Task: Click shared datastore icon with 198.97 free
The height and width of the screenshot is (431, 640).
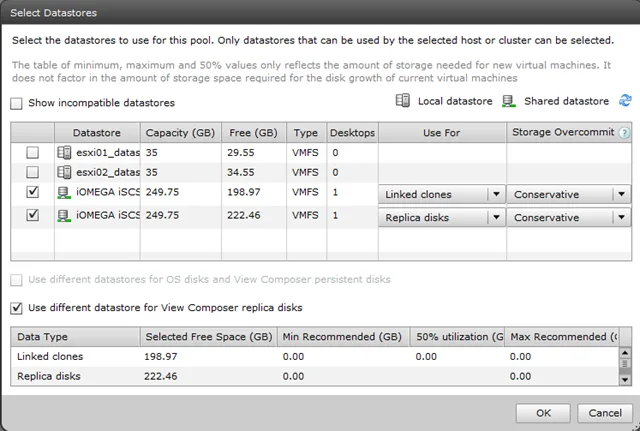Action: pyautogui.click(x=64, y=192)
